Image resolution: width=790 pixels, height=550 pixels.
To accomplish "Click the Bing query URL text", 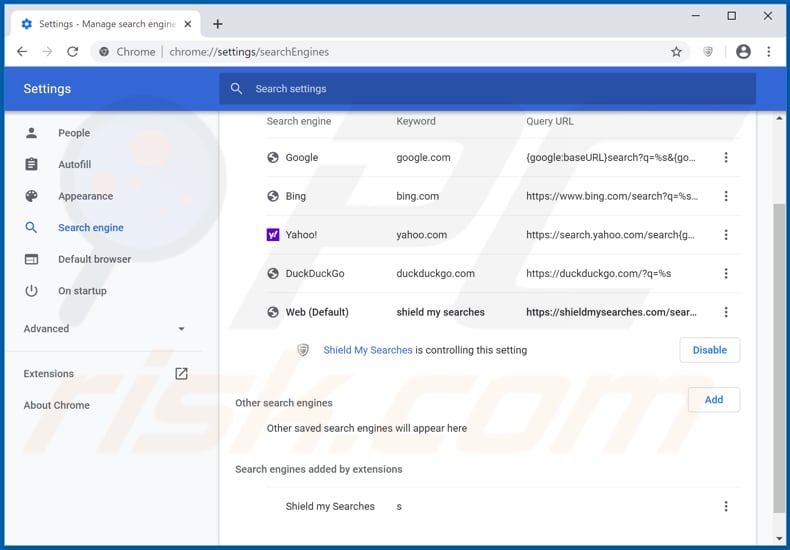I will tap(612, 196).
